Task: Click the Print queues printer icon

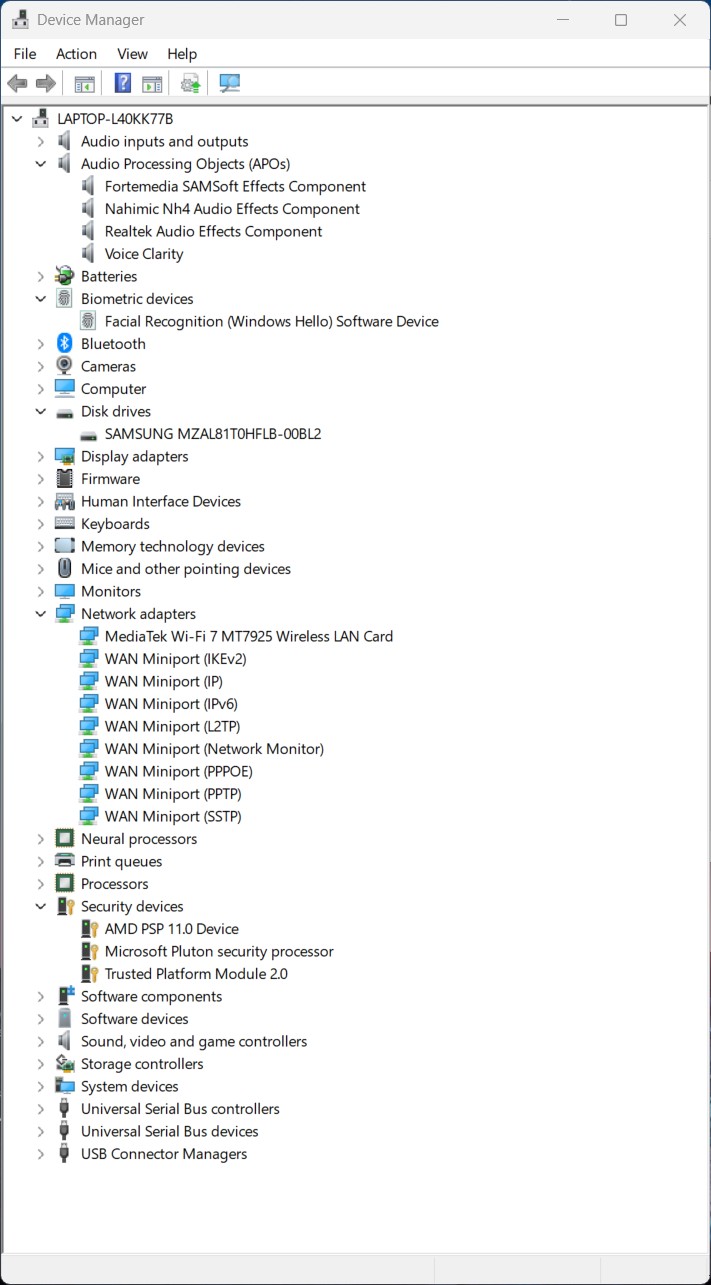Action: click(65, 861)
